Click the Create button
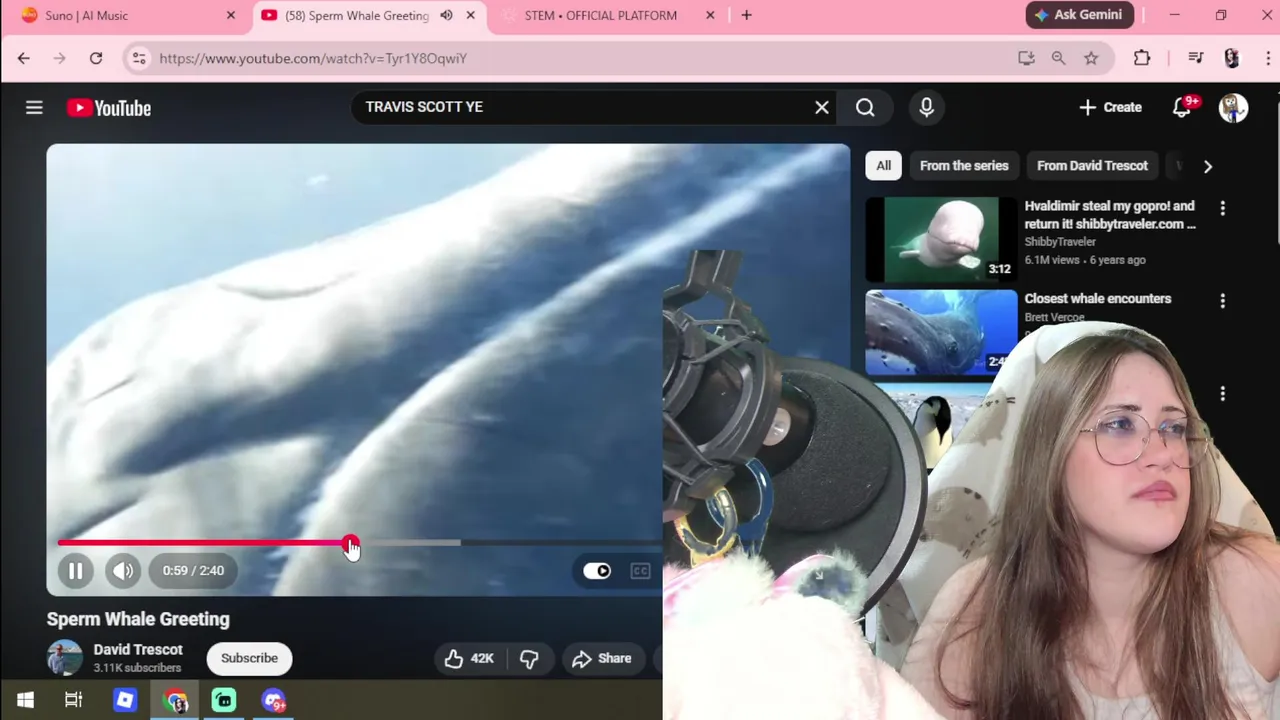This screenshot has height=720, width=1280. point(1110,107)
